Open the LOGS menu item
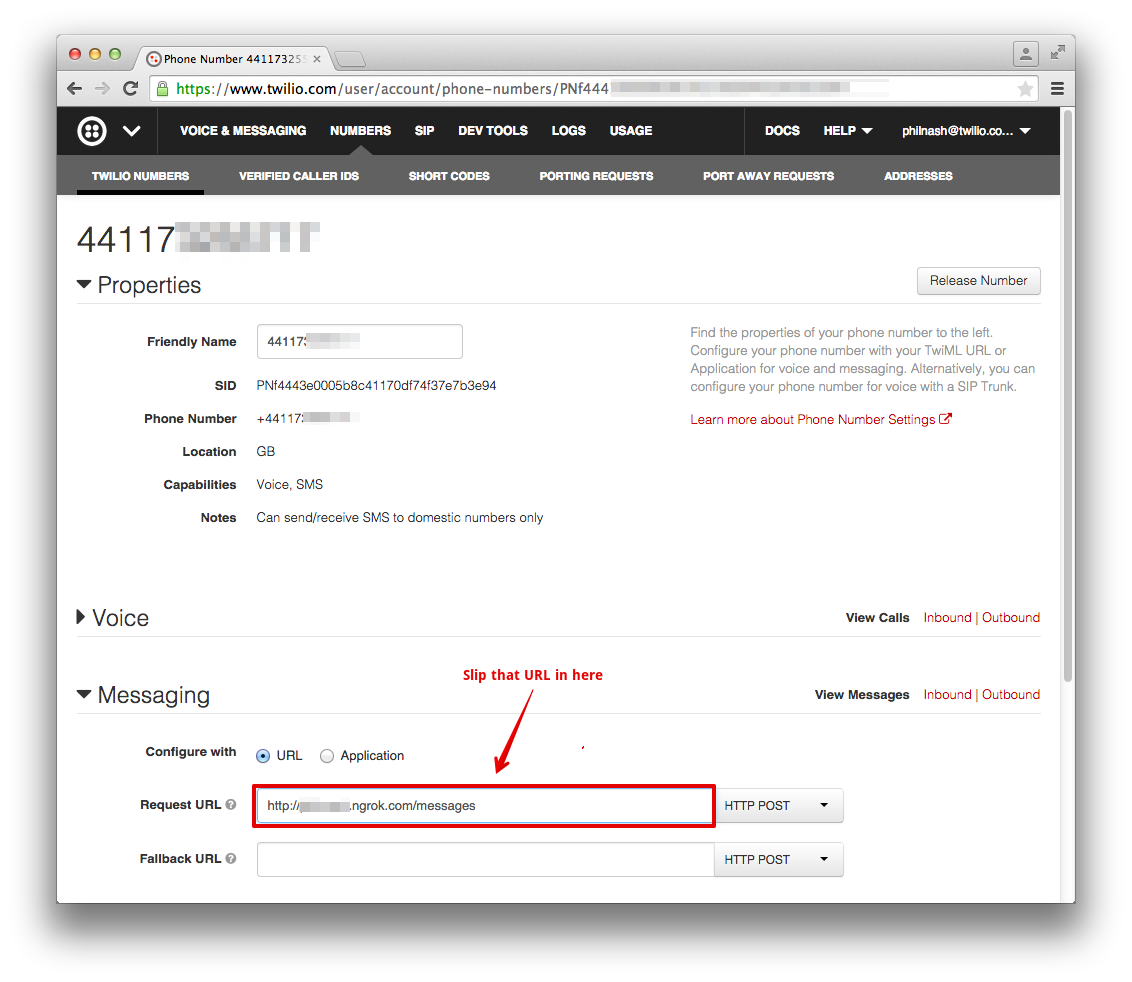The height and width of the screenshot is (982, 1132). (569, 131)
